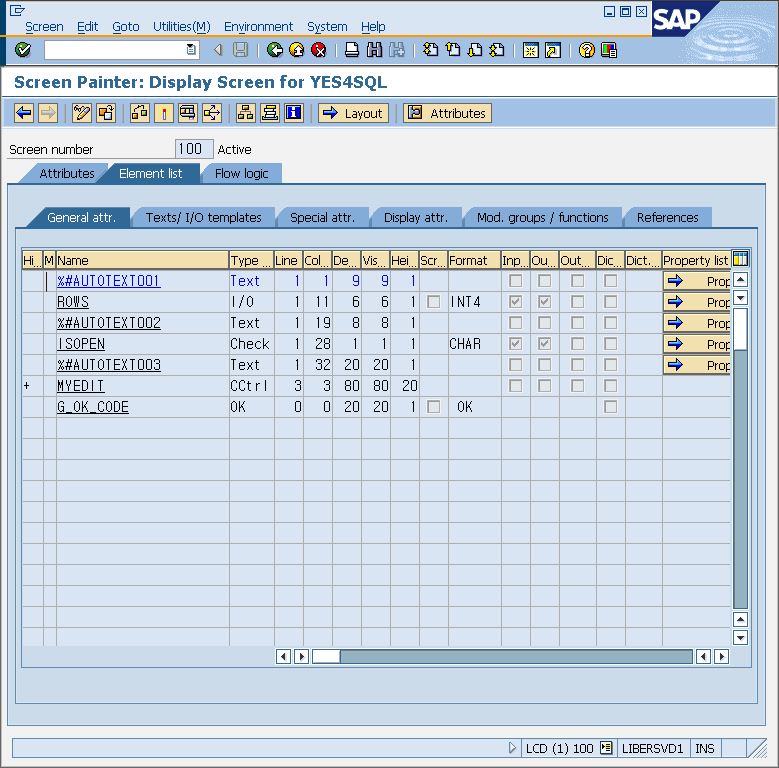
Task: Open Property list for ROWS row
Action: pos(697,302)
